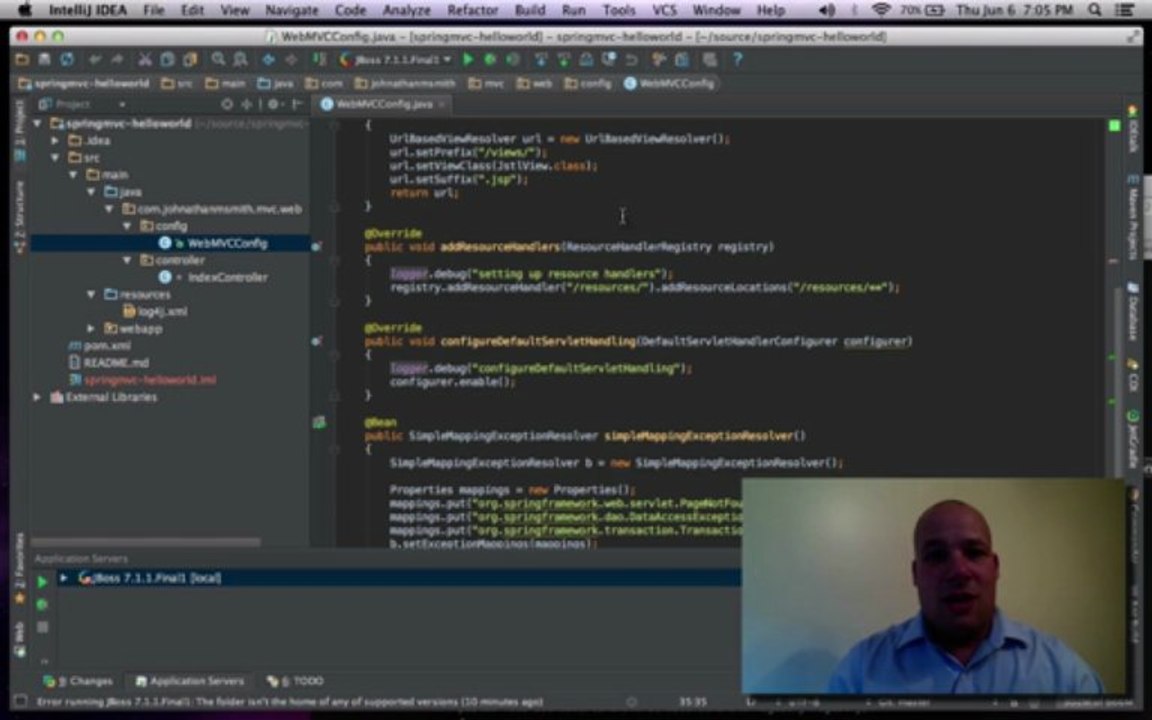This screenshot has height=720, width=1152.
Task: Open Settings wrench toolbar icon
Action: (659, 60)
